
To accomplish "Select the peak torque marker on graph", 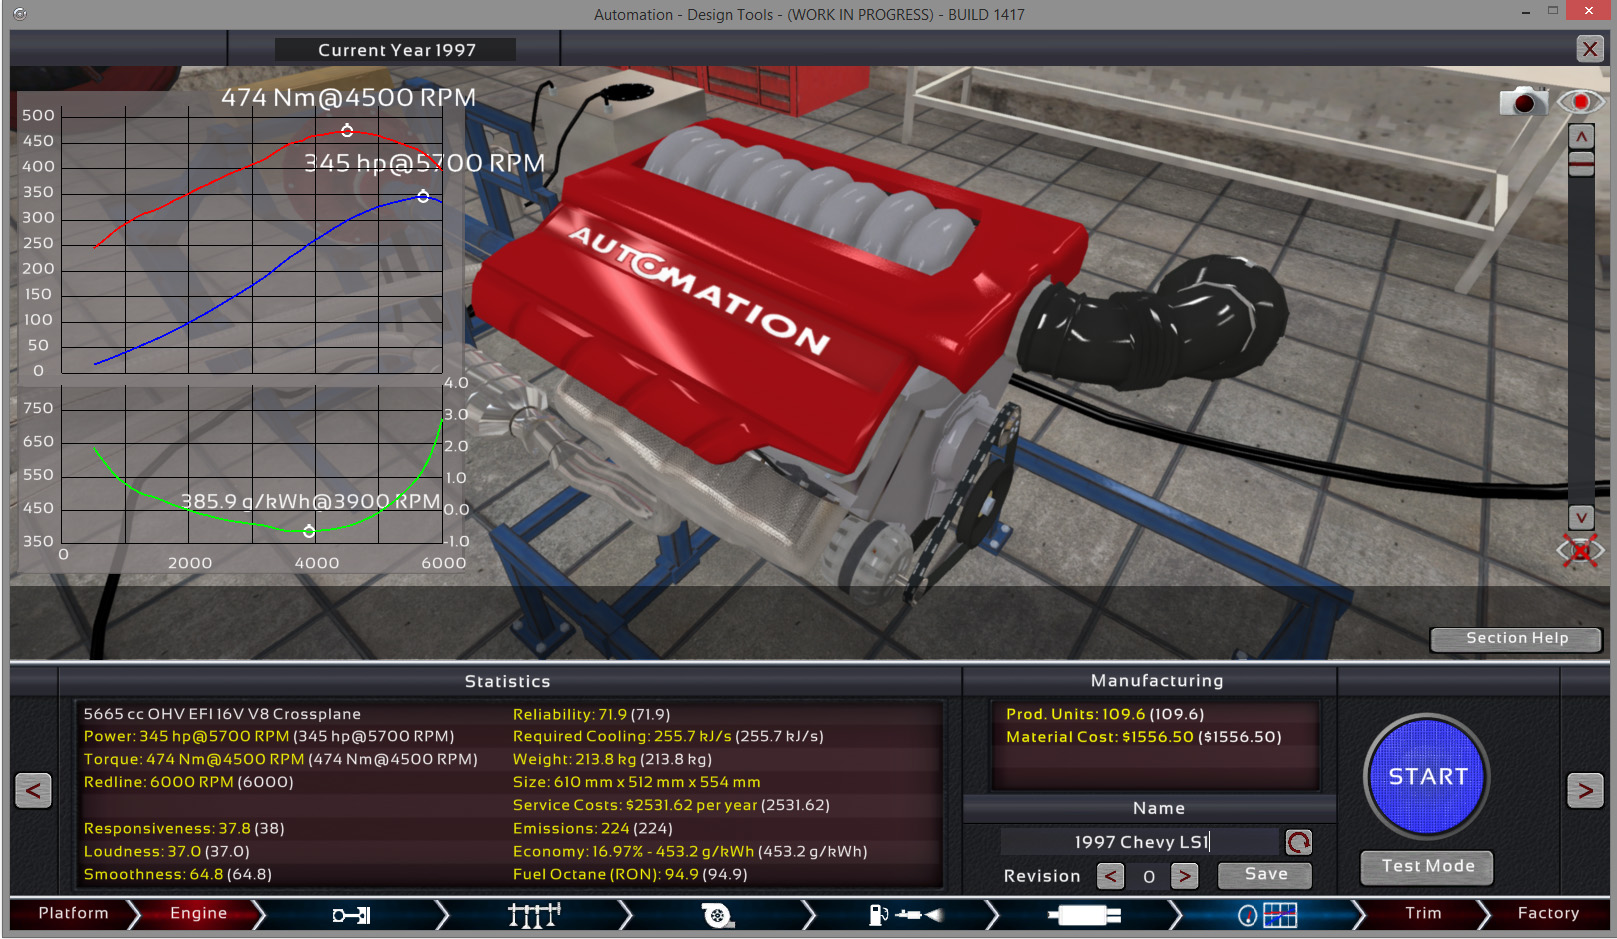I will click(x=347, y=131).
